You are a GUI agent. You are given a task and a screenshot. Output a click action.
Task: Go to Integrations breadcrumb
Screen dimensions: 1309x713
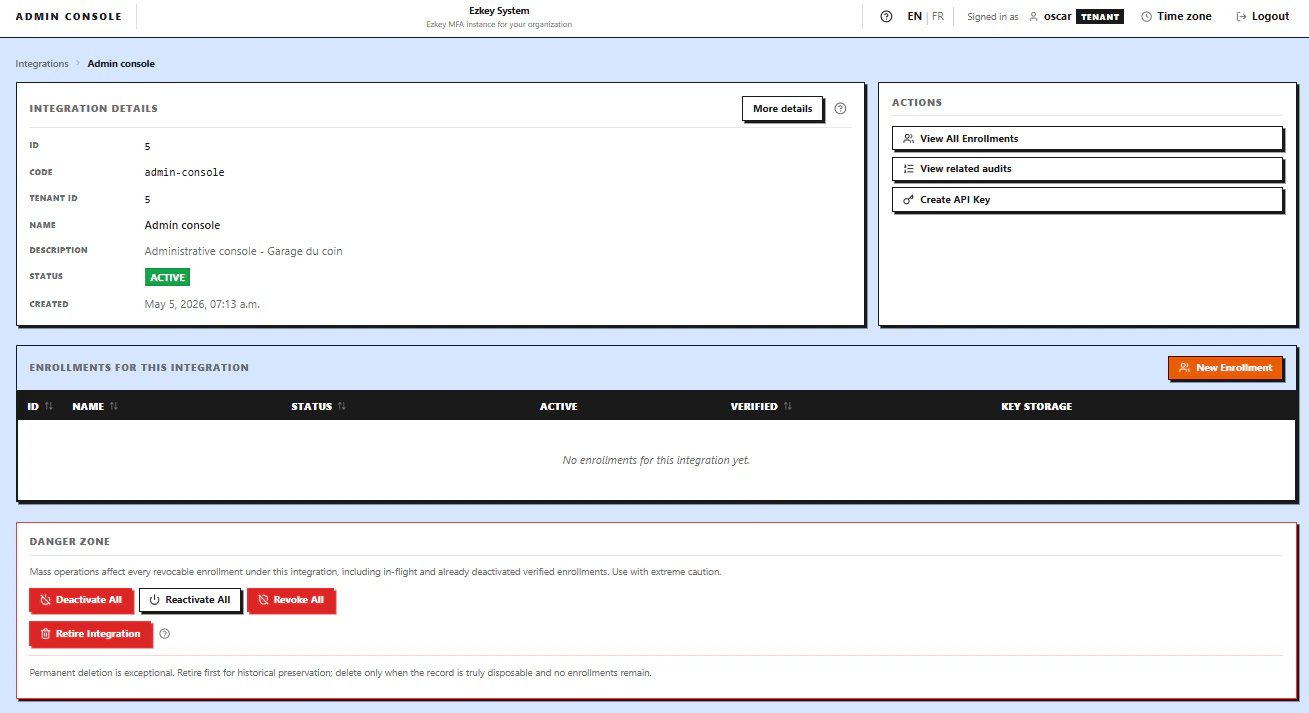42,64
